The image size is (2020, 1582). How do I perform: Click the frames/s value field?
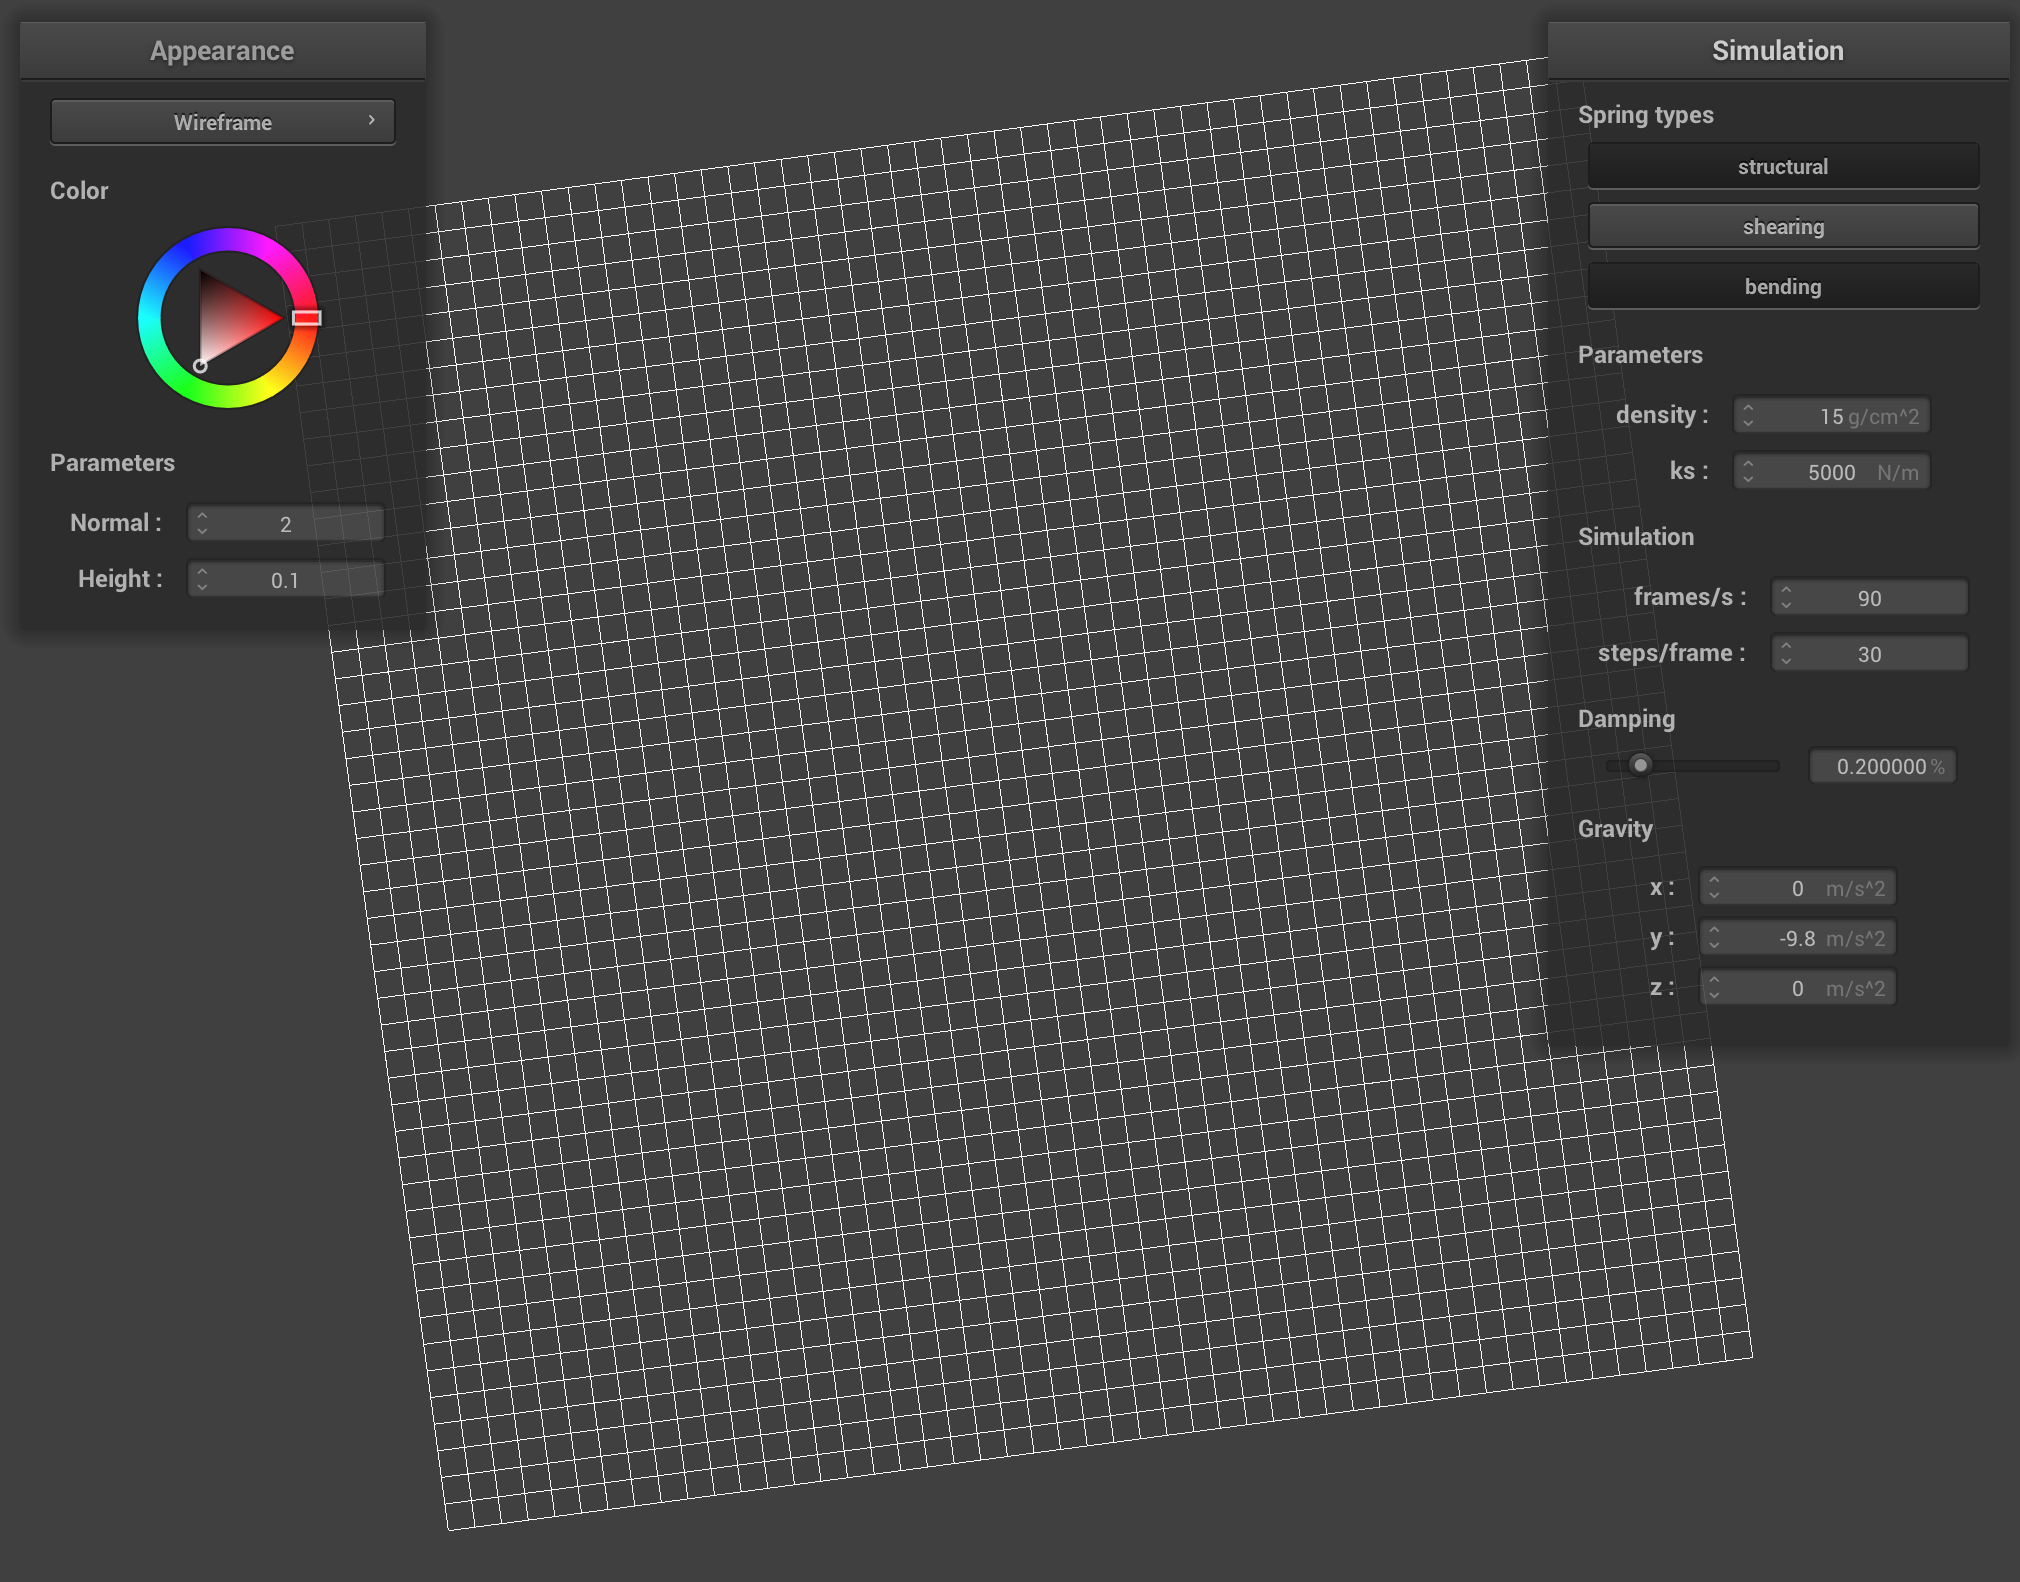coord(1870,597)
